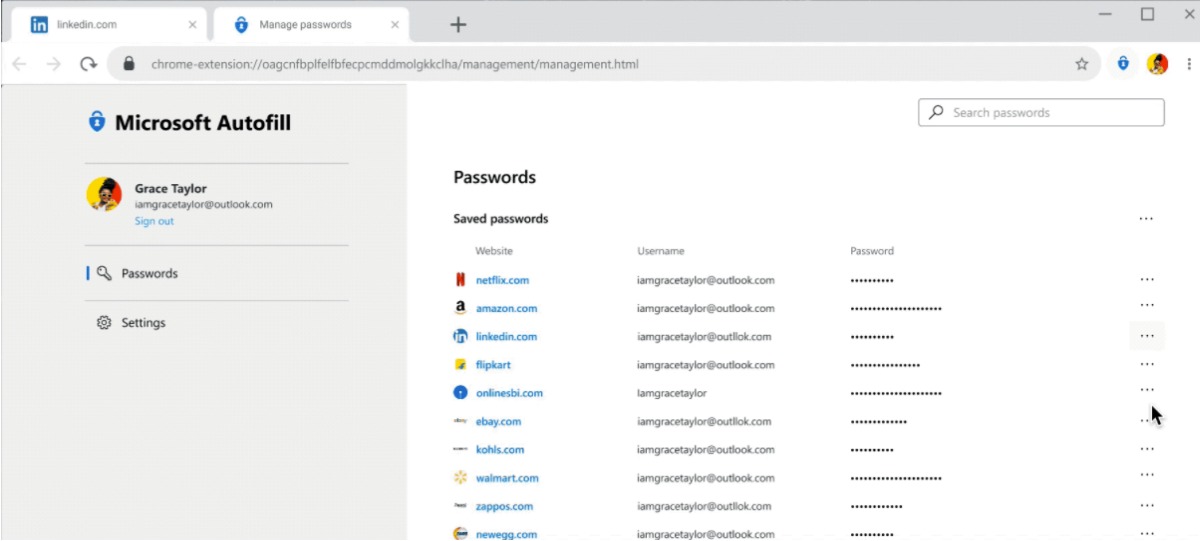
Task: Click the Settings gear icon
Action: pos(104,323)
